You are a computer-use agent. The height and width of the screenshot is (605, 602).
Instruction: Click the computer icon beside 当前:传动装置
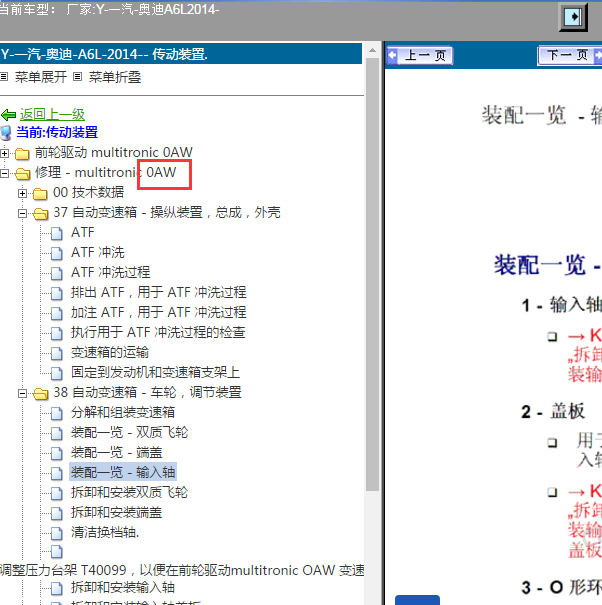pos(6,132)
